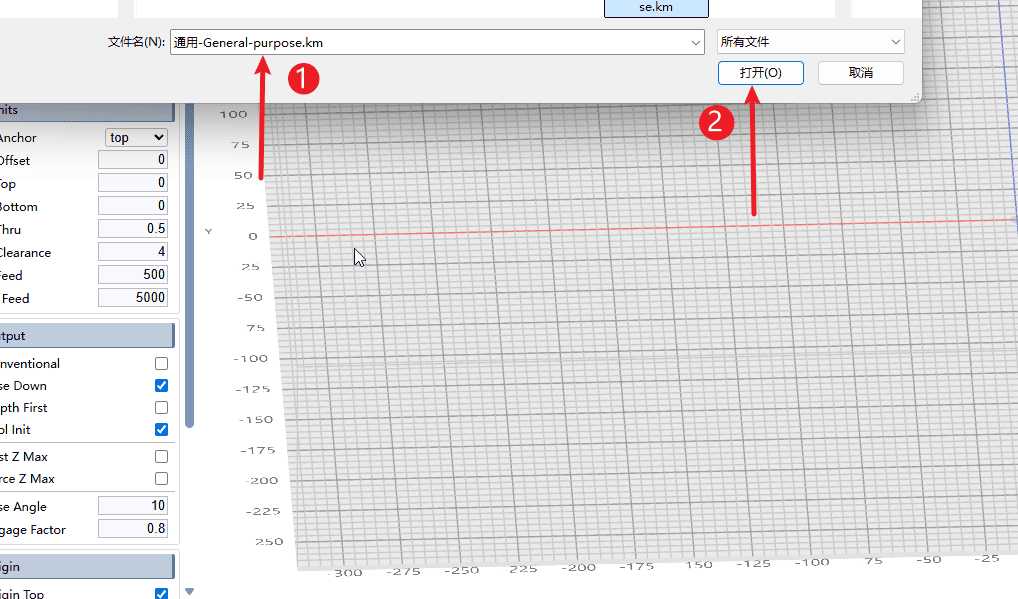Viewport: 1018px width, 599px height.
Task: Click the dialog resize grip corner
Action: pos(915,97)
